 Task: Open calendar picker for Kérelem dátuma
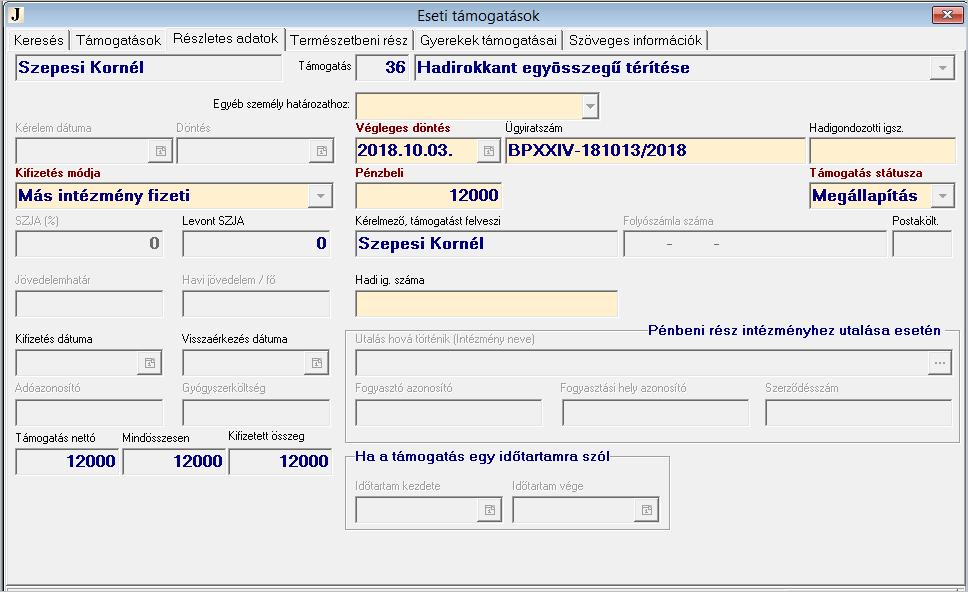coord(161,151)
